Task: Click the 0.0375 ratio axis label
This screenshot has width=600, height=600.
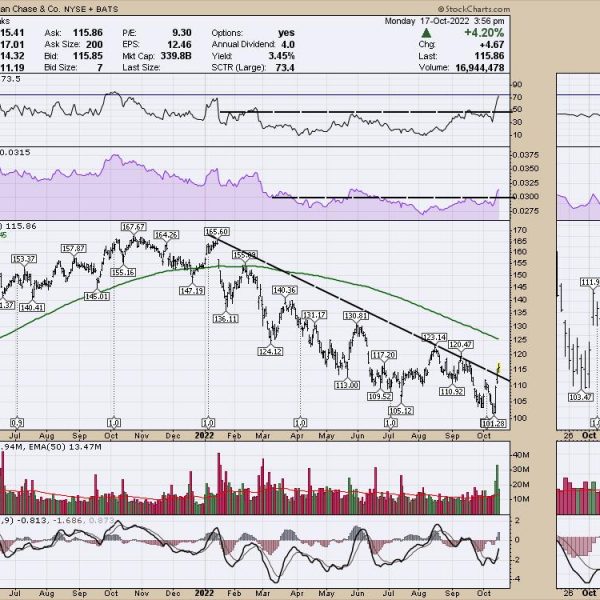Action: pos(525,155)
